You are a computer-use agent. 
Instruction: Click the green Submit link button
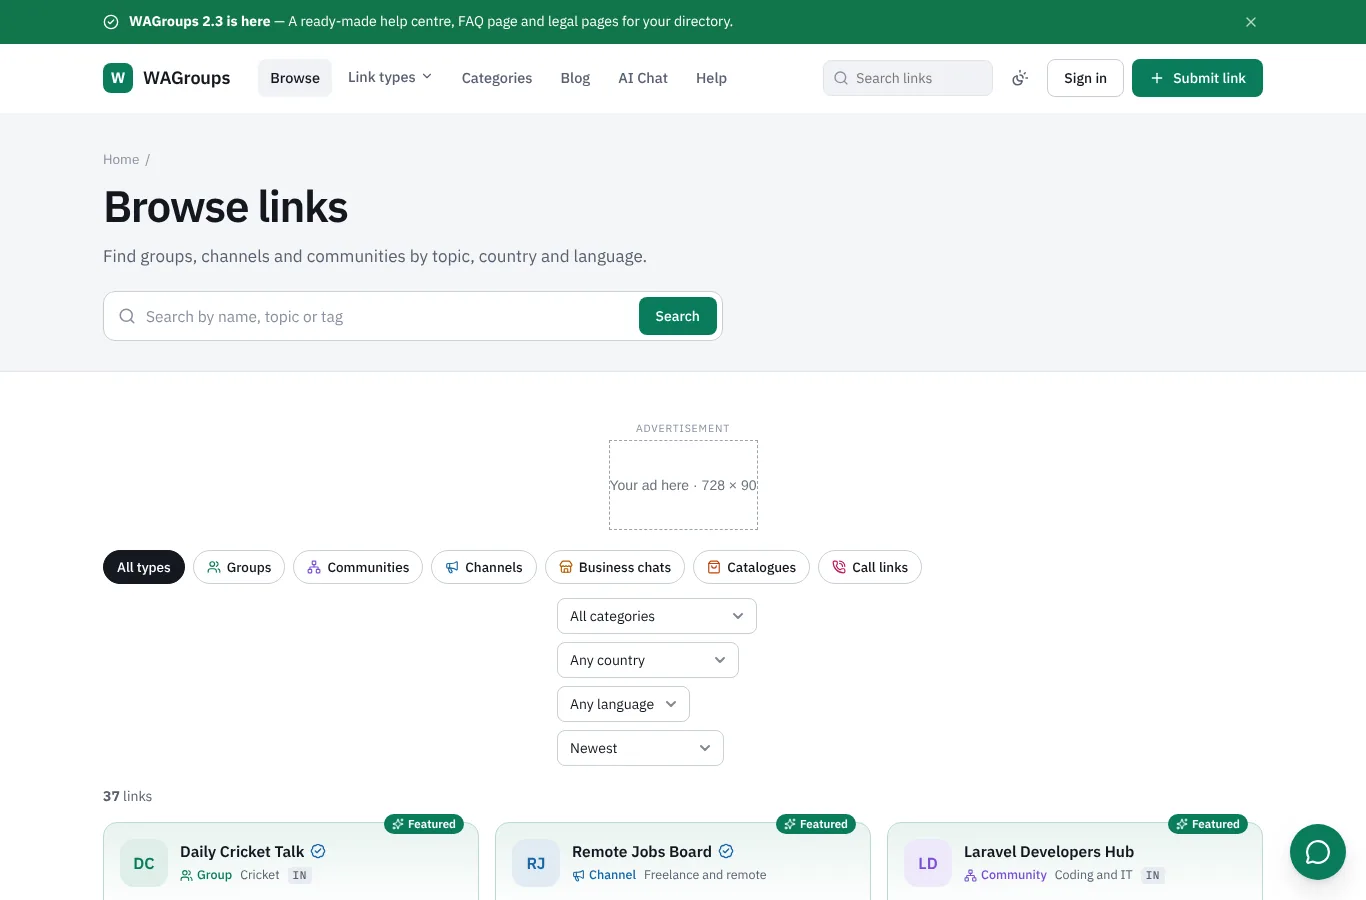coord(1197,78)
